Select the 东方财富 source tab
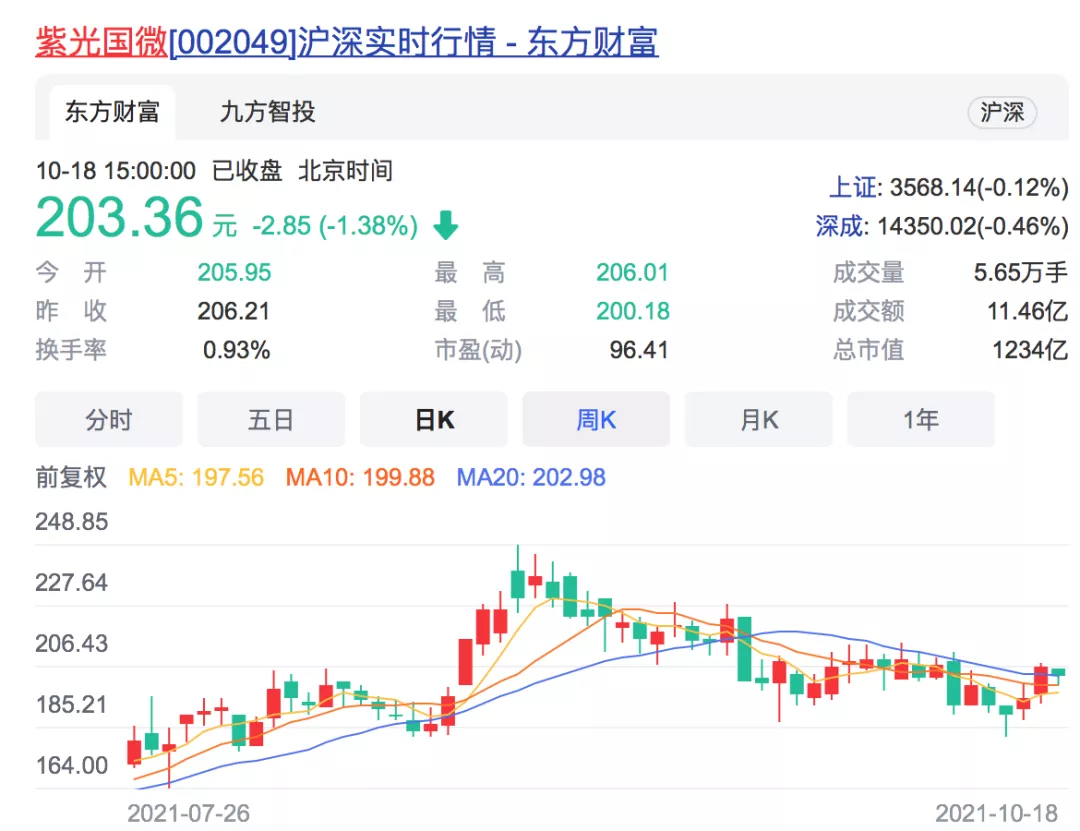1080x831 pixels. [111, 111]
